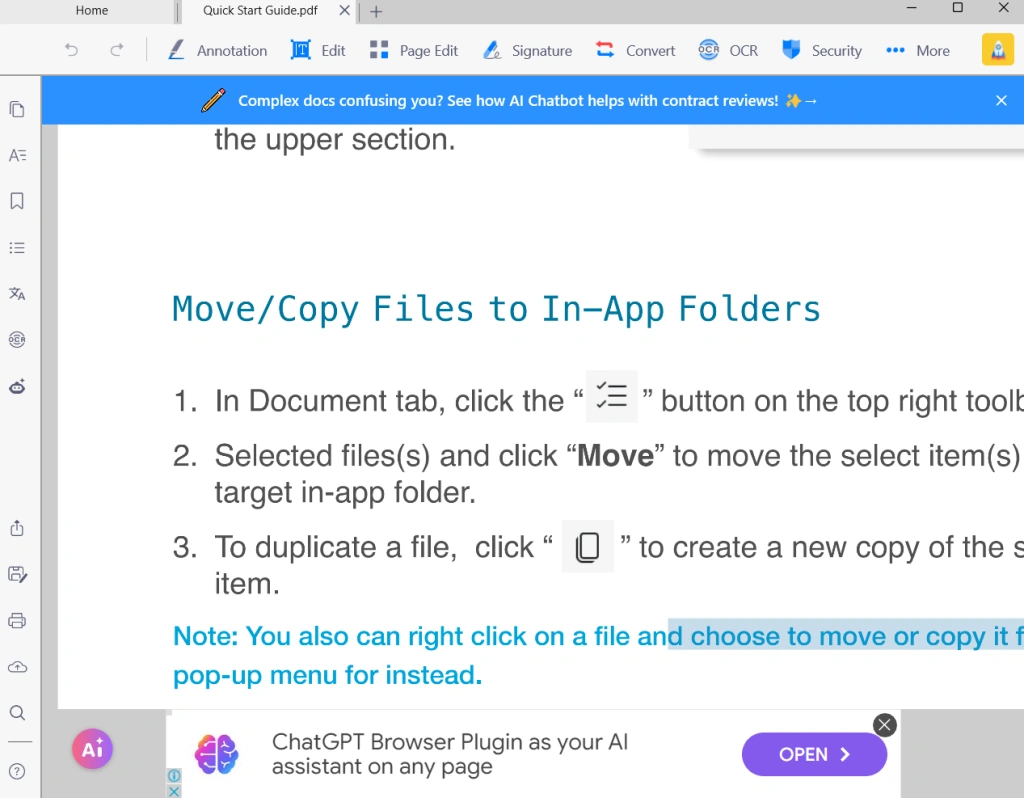Click the bold word "Move" in step 2

pos(615,456)
